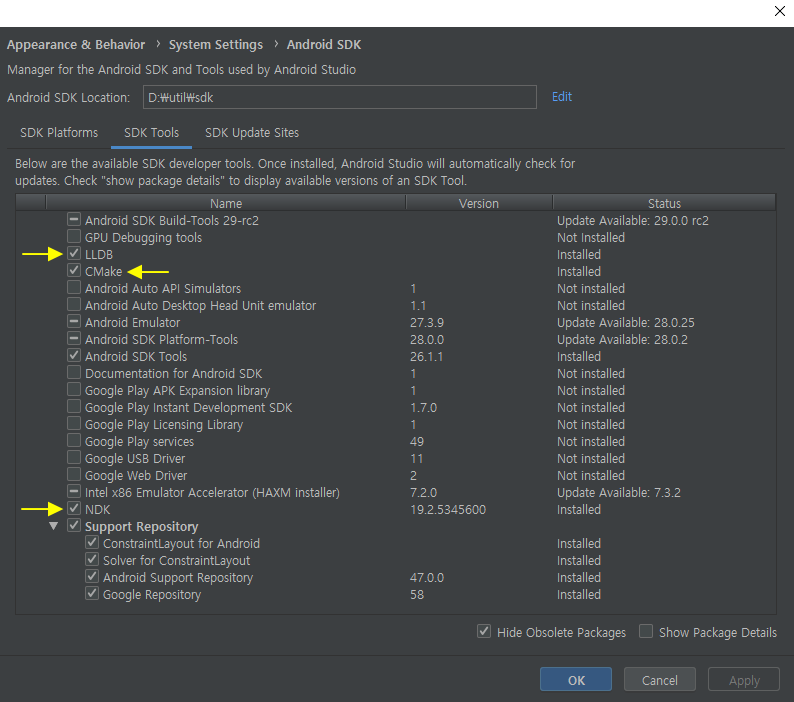This screenshot has width=794, height=702.
Task: Click status 'Update Available: 28.0.25'
Action: point(626,323)
